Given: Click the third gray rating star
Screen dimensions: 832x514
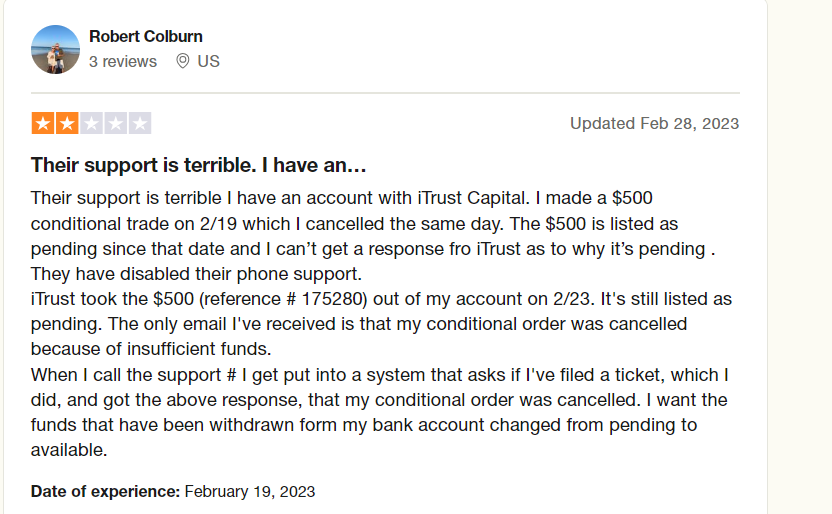Looking at the screenshot, I should 92,123.
